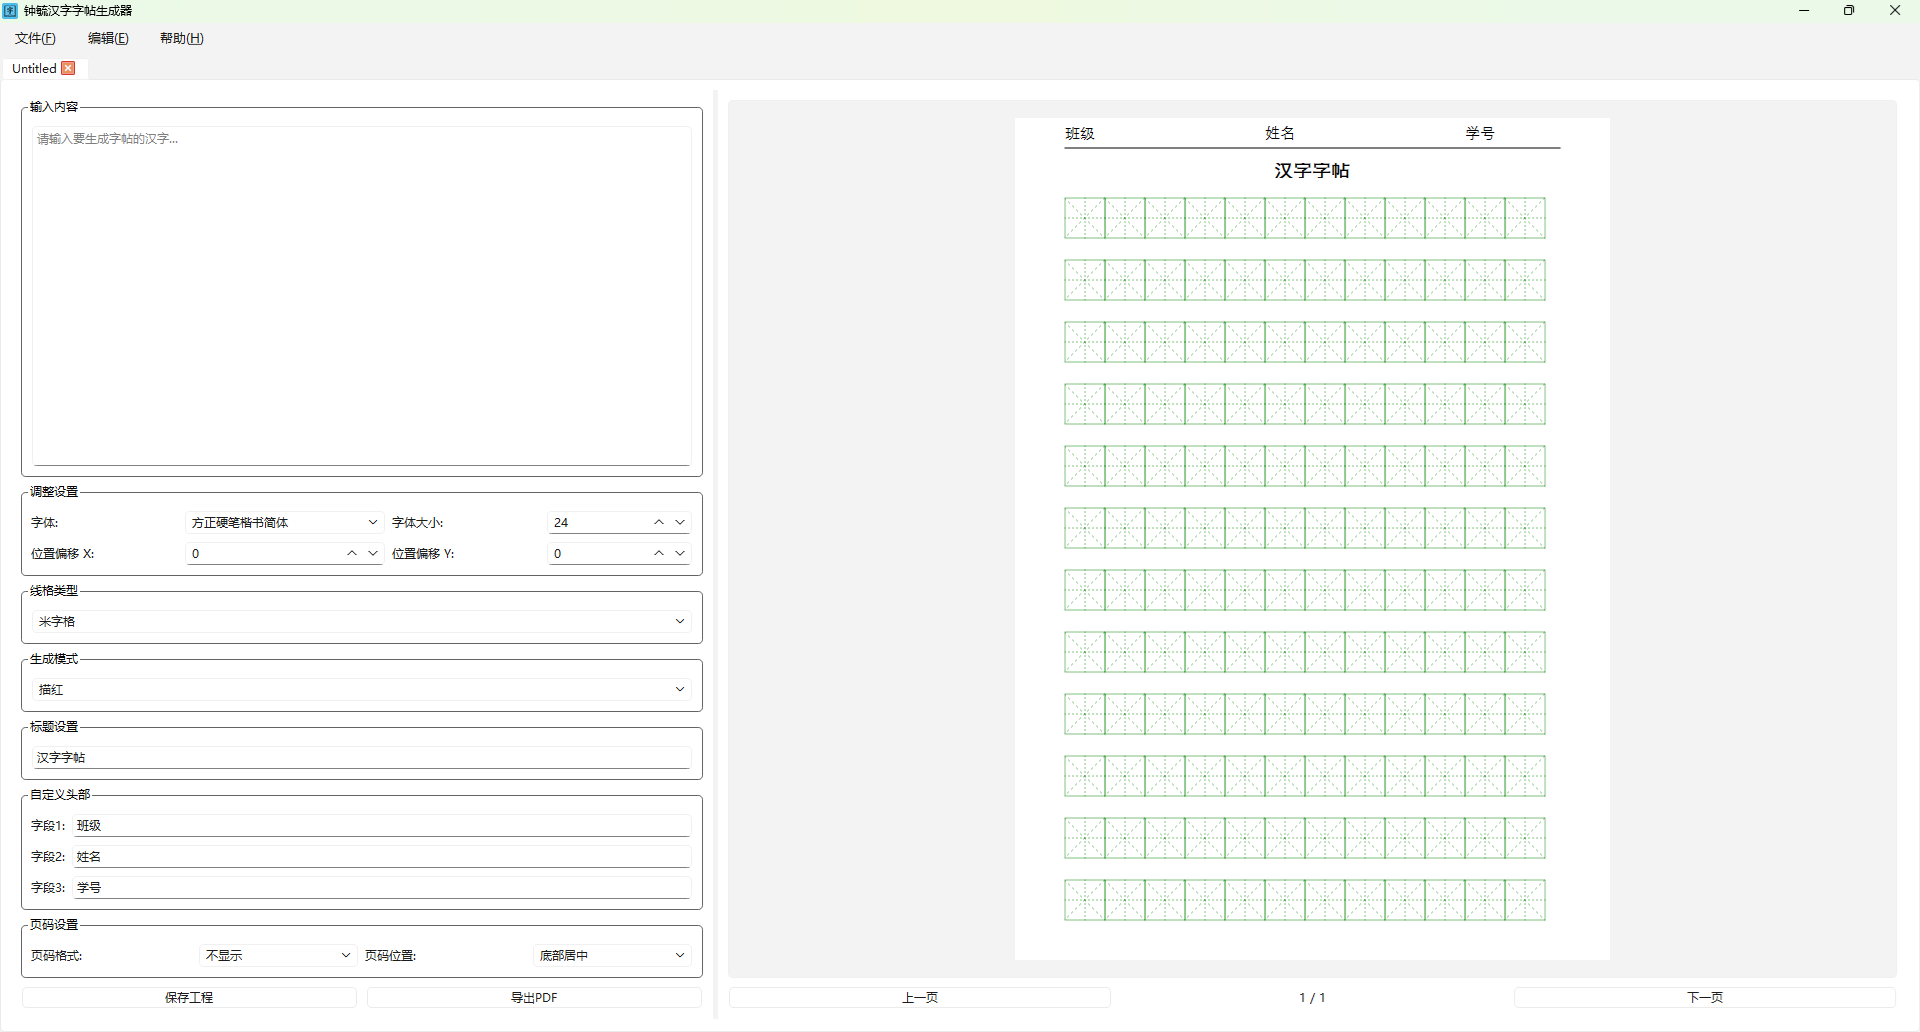Open the 文件(F) menu
This screenshot has width=1920, height=1032.
point(35,38)
